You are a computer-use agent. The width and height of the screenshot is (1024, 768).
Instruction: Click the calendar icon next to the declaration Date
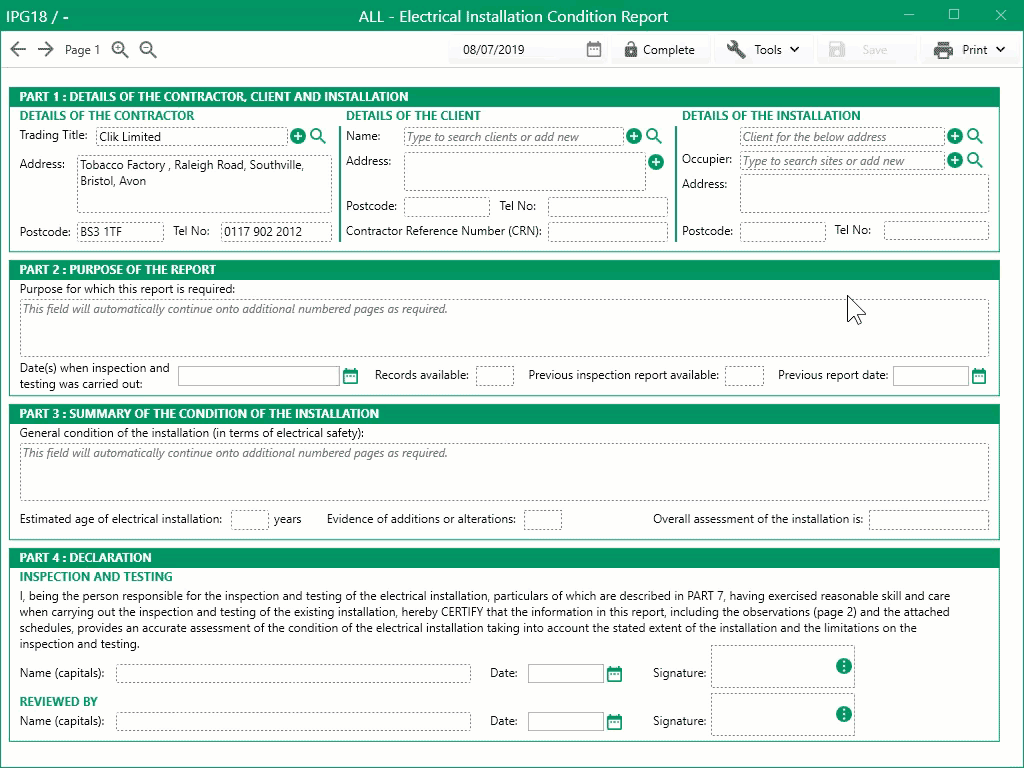613,673
